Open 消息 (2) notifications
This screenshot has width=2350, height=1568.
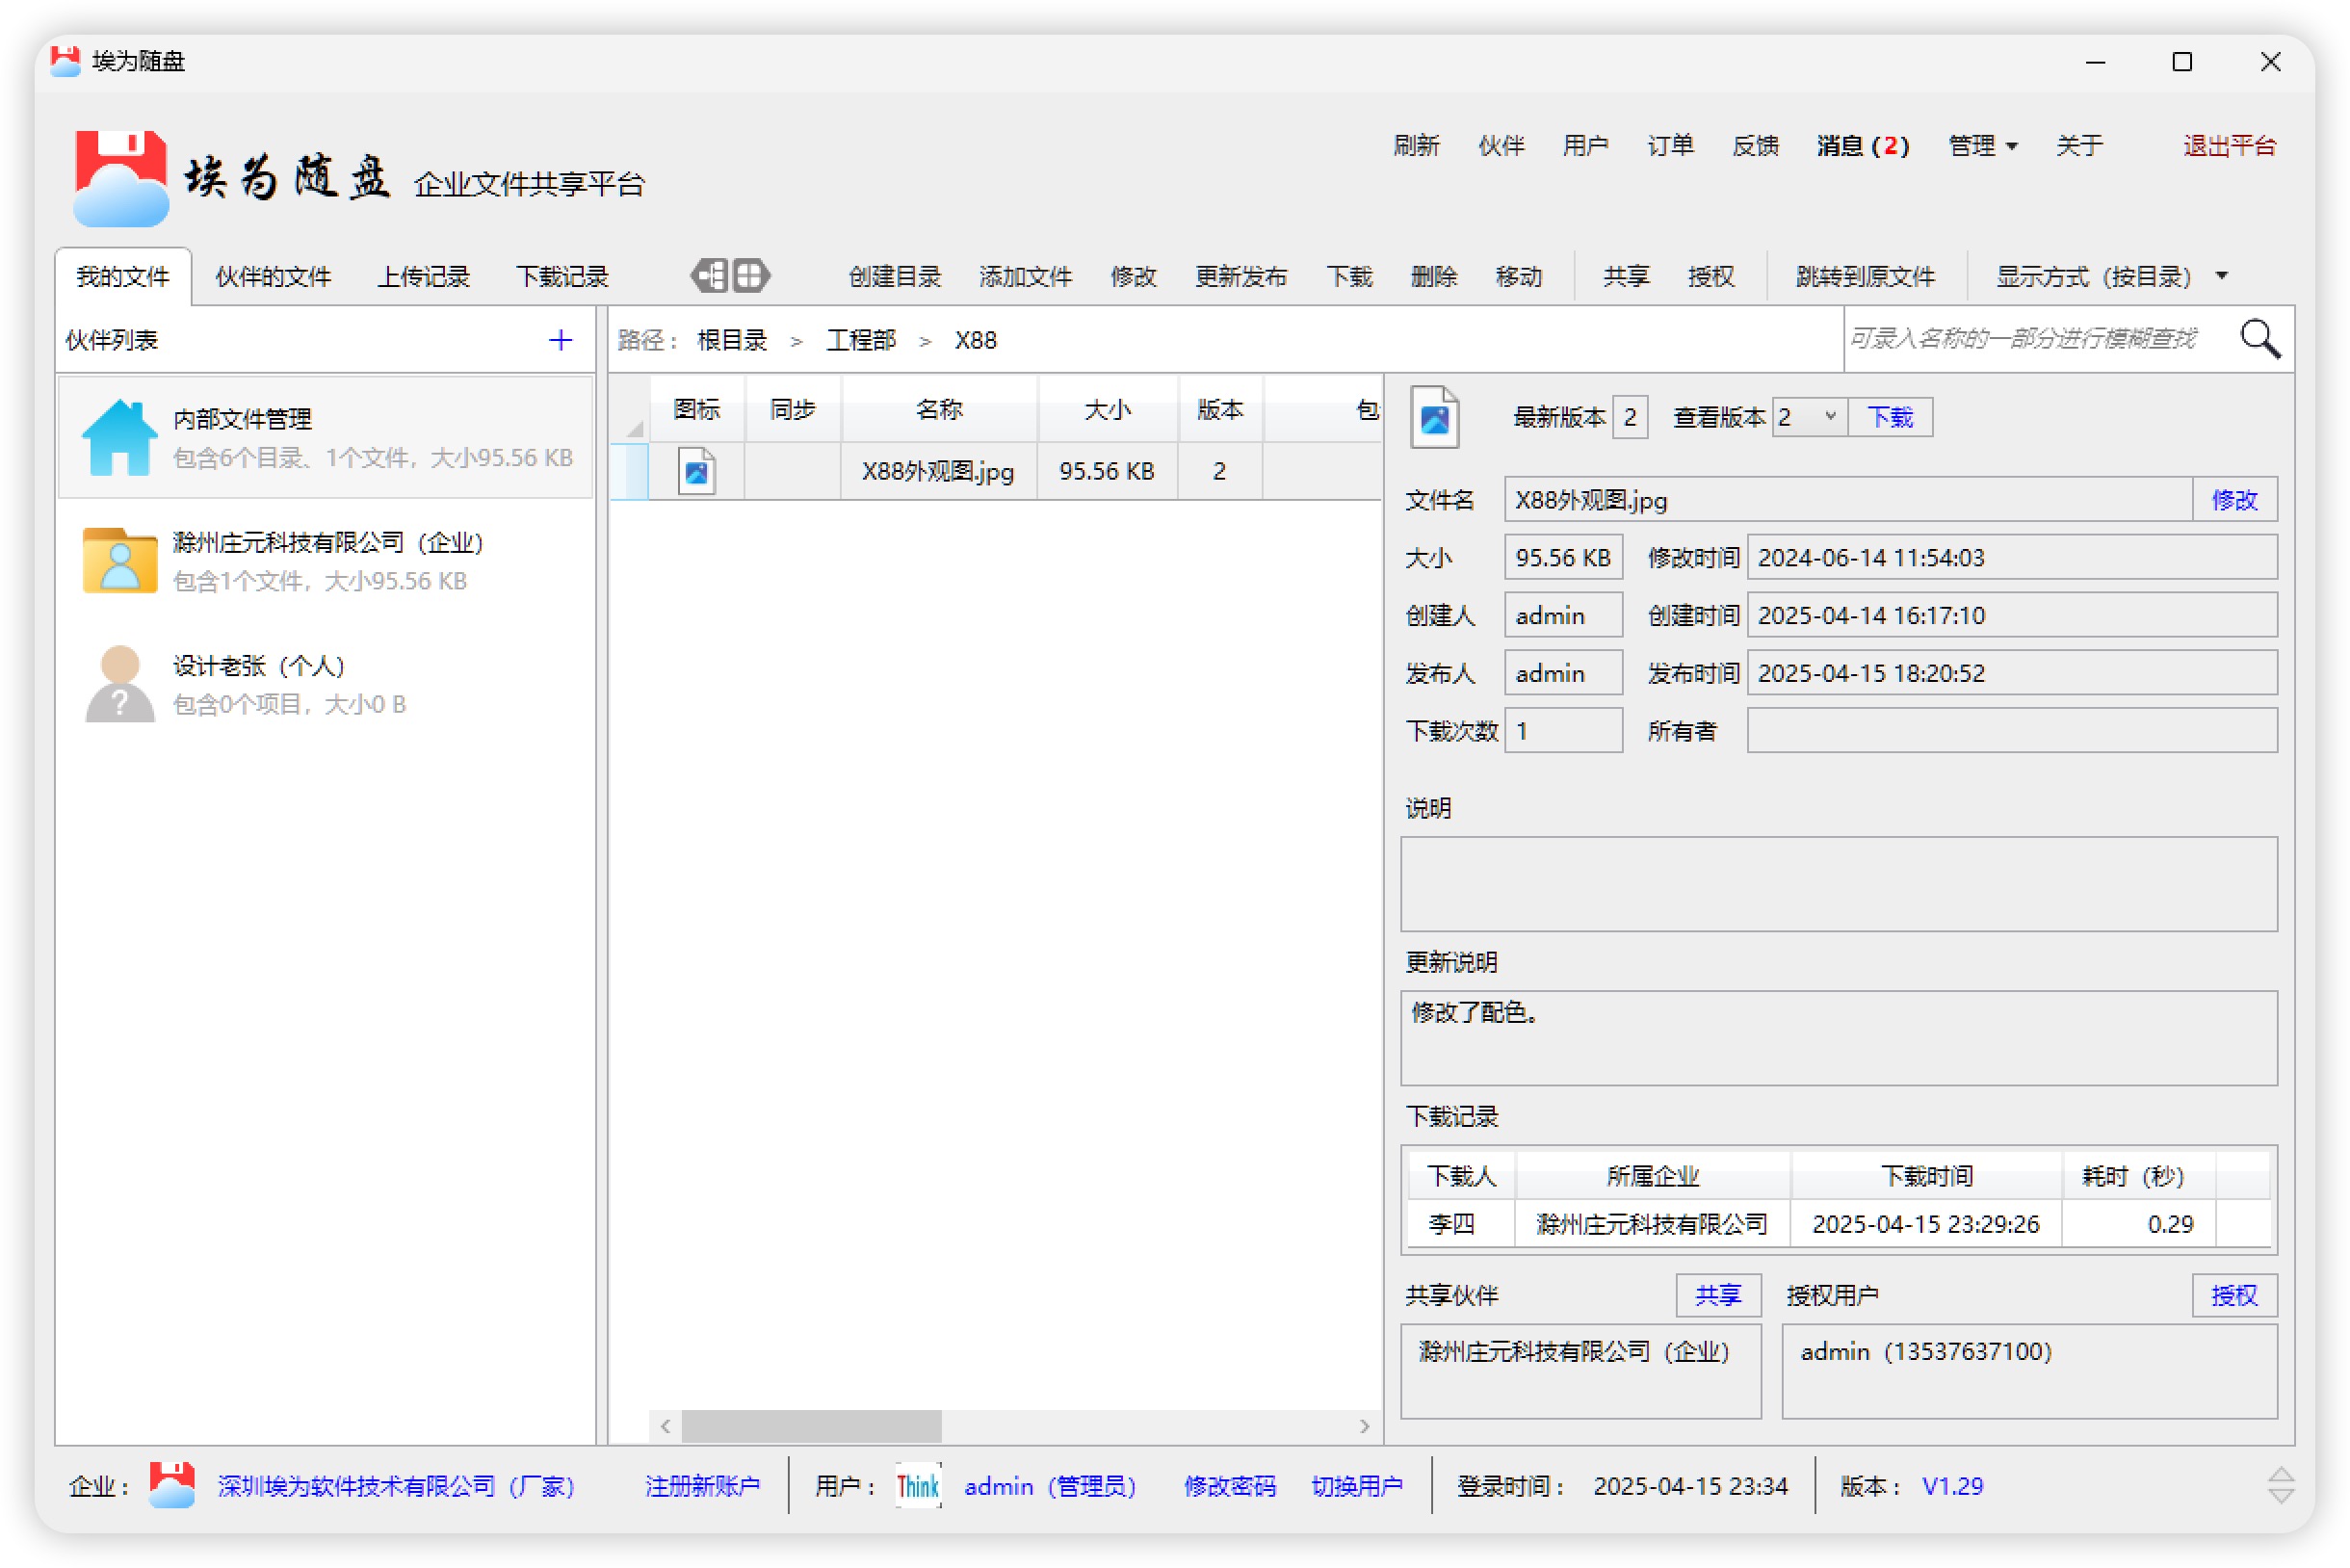click(1862, 146)
